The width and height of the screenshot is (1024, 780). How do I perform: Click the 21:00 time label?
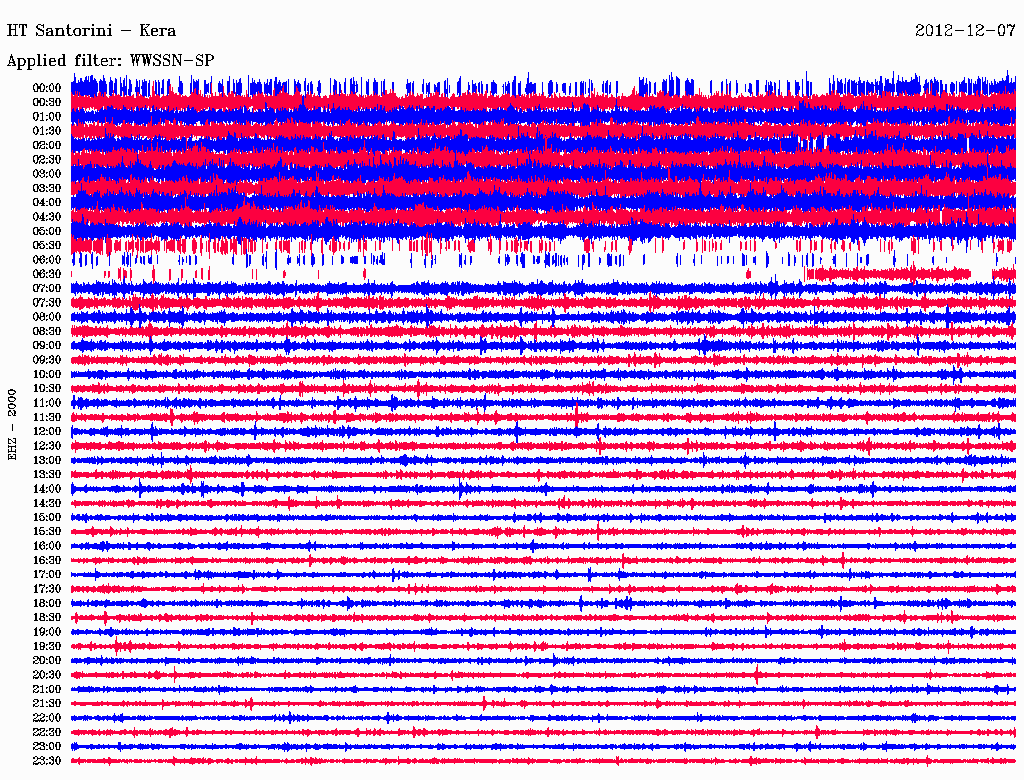[x=47, y=689]
